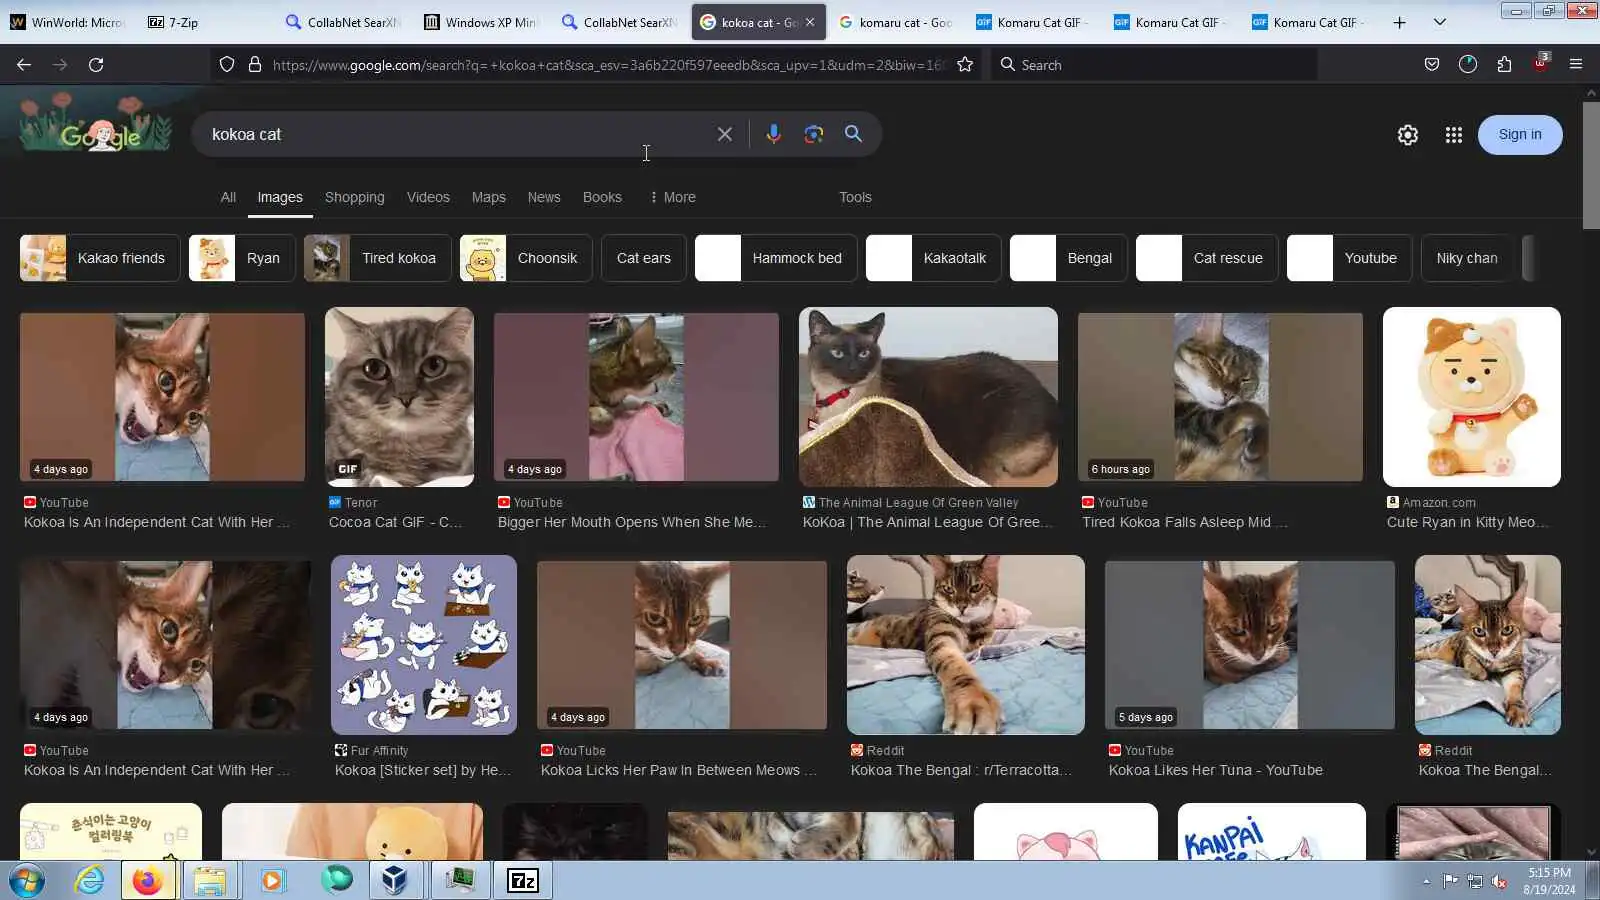Go back to the previous page

coord(24,65)
